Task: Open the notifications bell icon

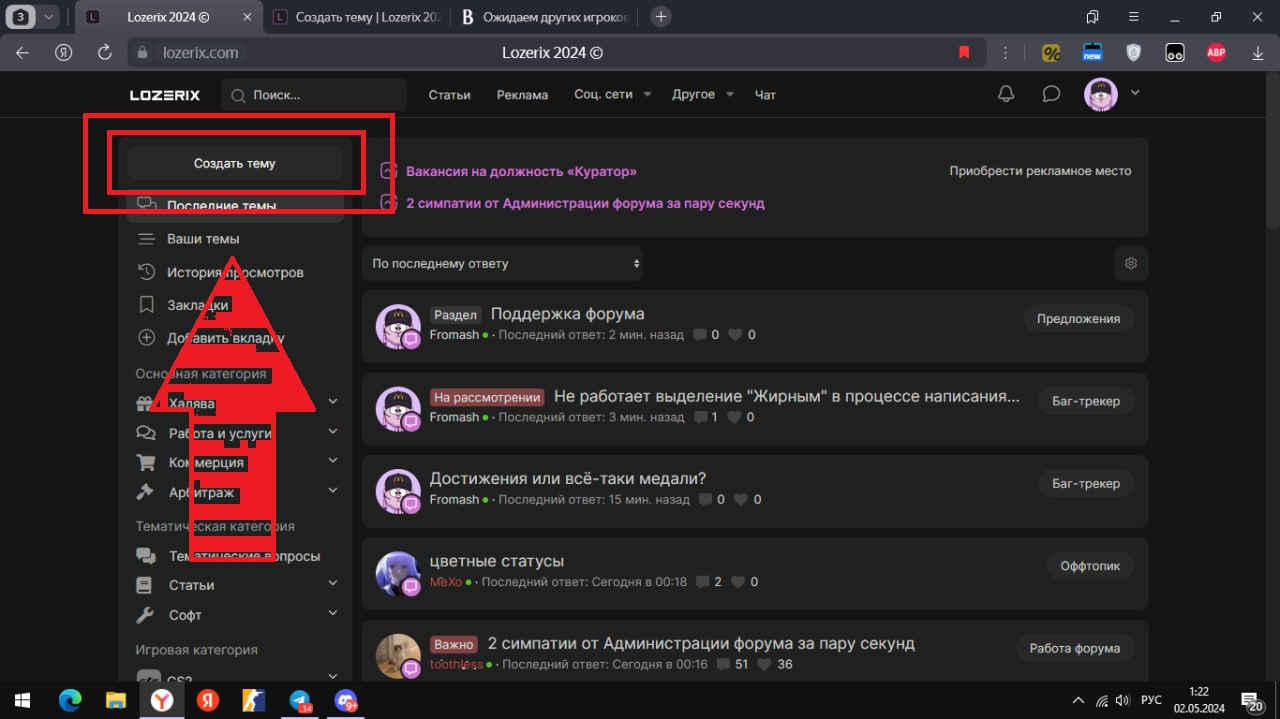Action: click(1006, 94)
